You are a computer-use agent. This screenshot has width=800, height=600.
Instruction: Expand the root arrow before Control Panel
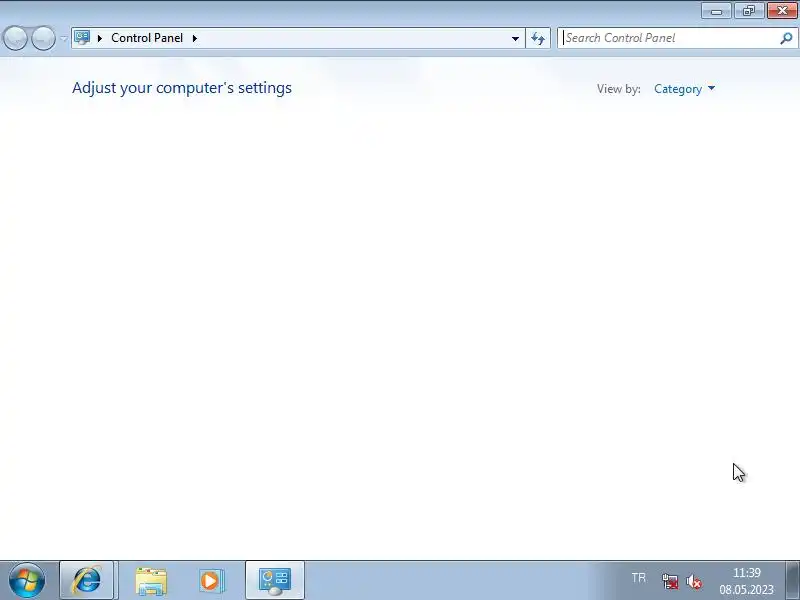tap(100, 38)
